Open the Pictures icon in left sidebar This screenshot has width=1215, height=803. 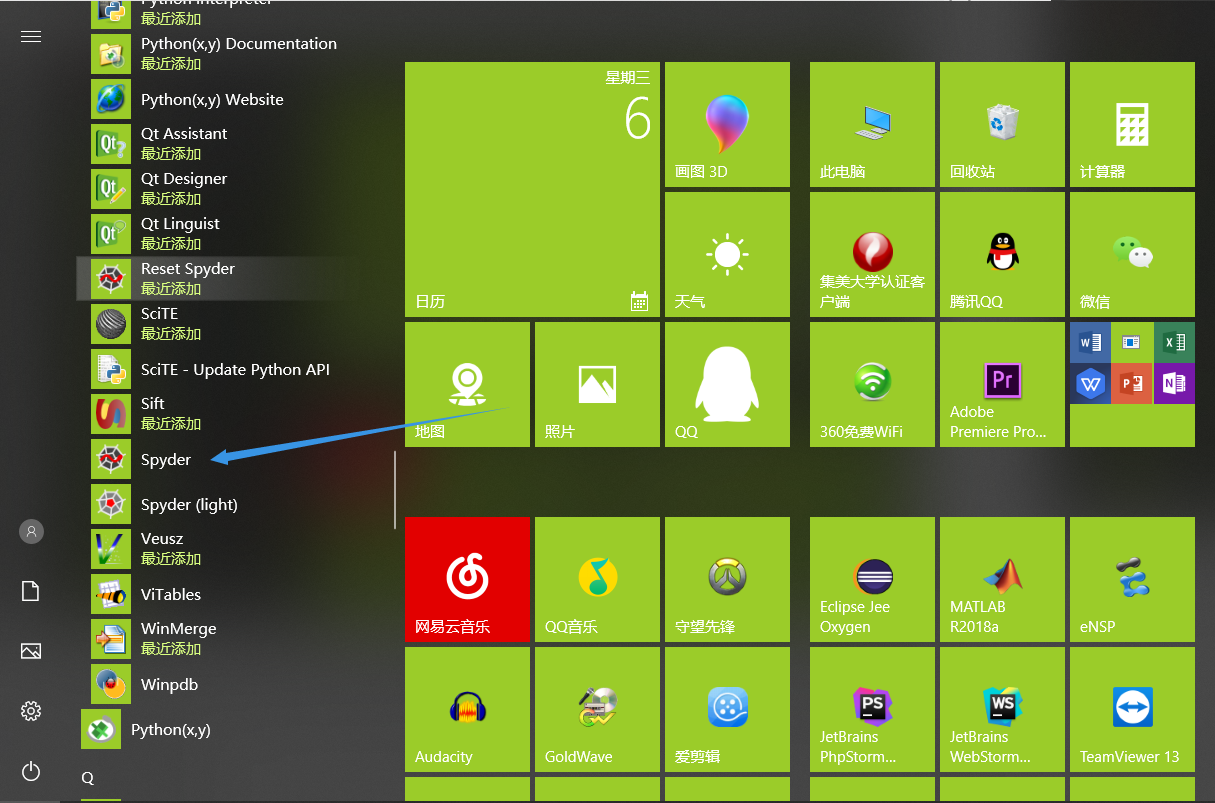[31, 652]
